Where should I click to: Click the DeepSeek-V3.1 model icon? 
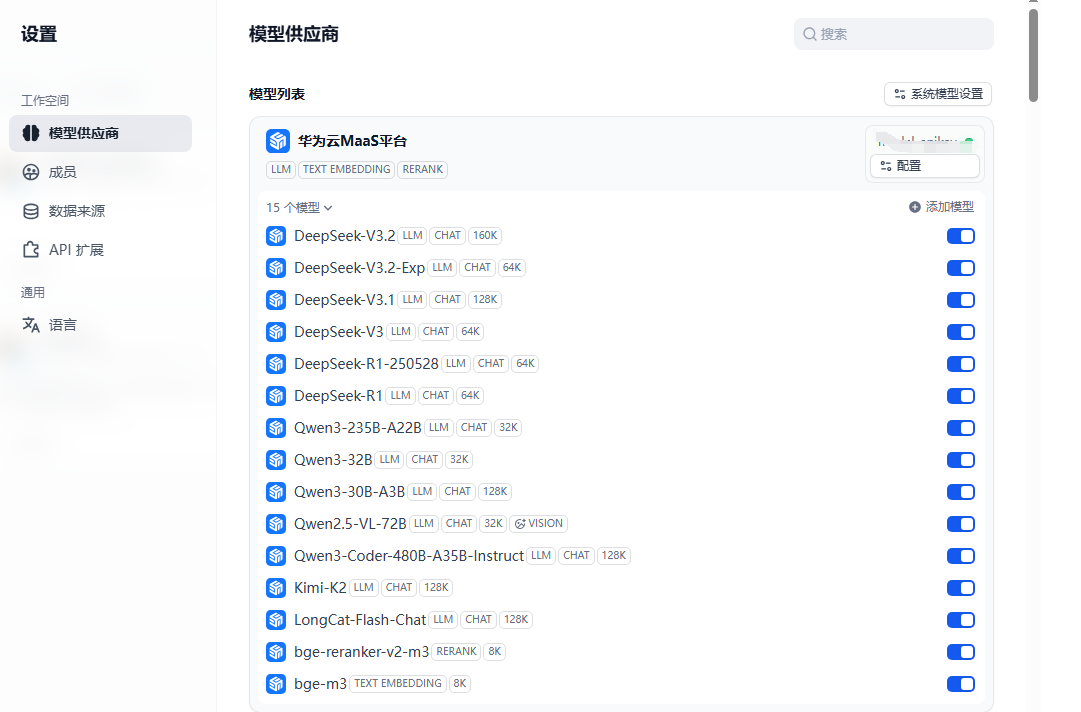[276, 300]
